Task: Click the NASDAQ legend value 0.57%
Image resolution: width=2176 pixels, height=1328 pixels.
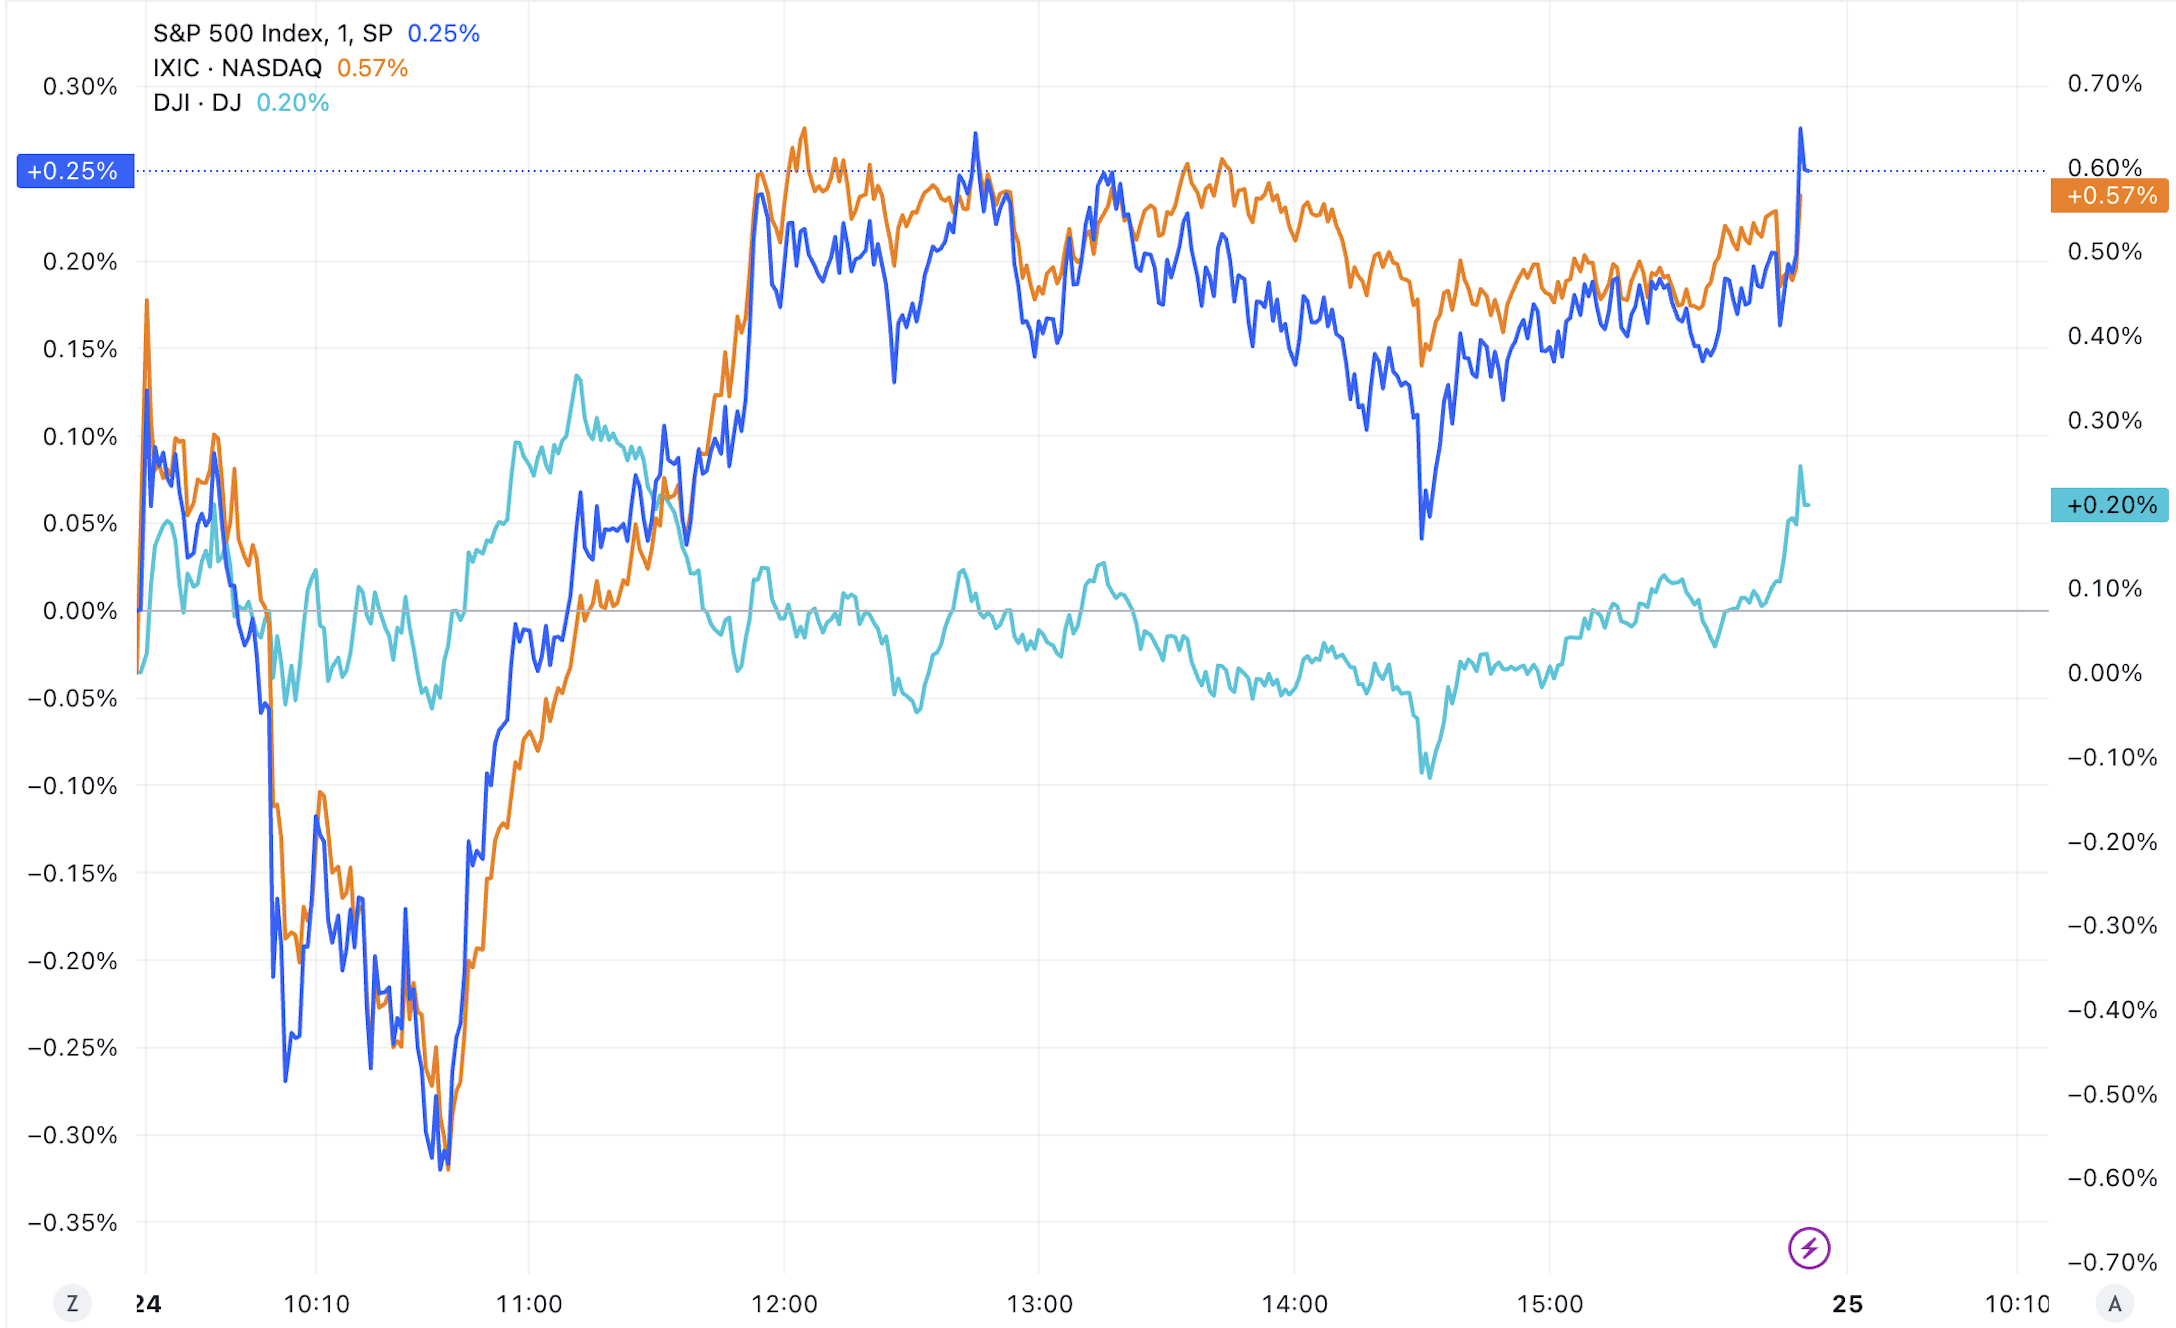Action: pyautogui.click(x=372, y=68)
